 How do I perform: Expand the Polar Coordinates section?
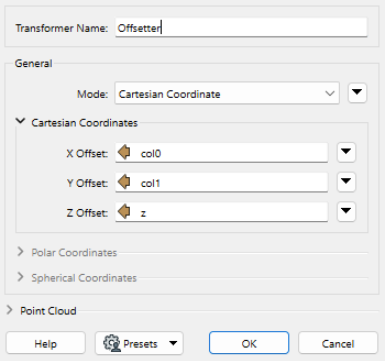pyautogui.click(x=21, y=252)
